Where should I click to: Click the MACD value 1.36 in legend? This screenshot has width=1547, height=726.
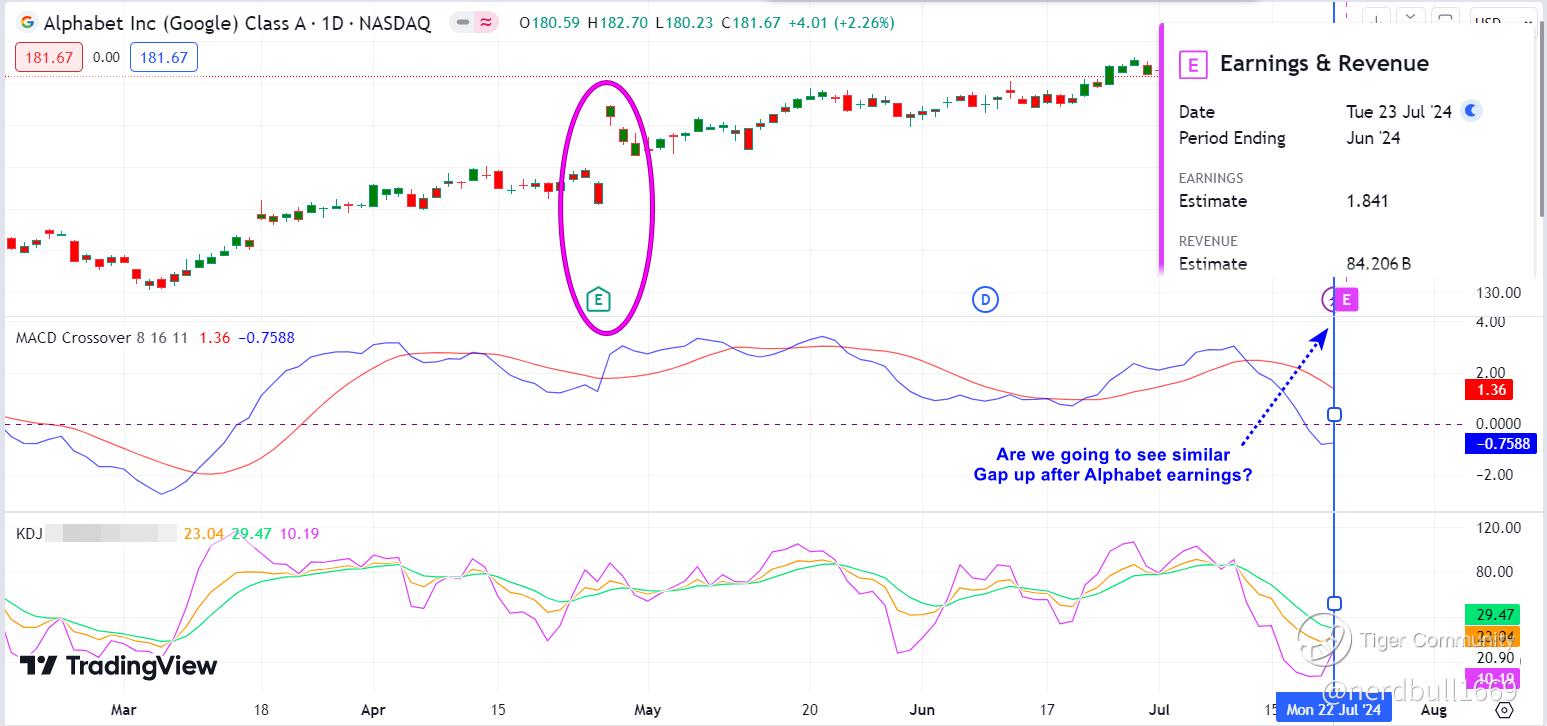[x=214, y=338]
